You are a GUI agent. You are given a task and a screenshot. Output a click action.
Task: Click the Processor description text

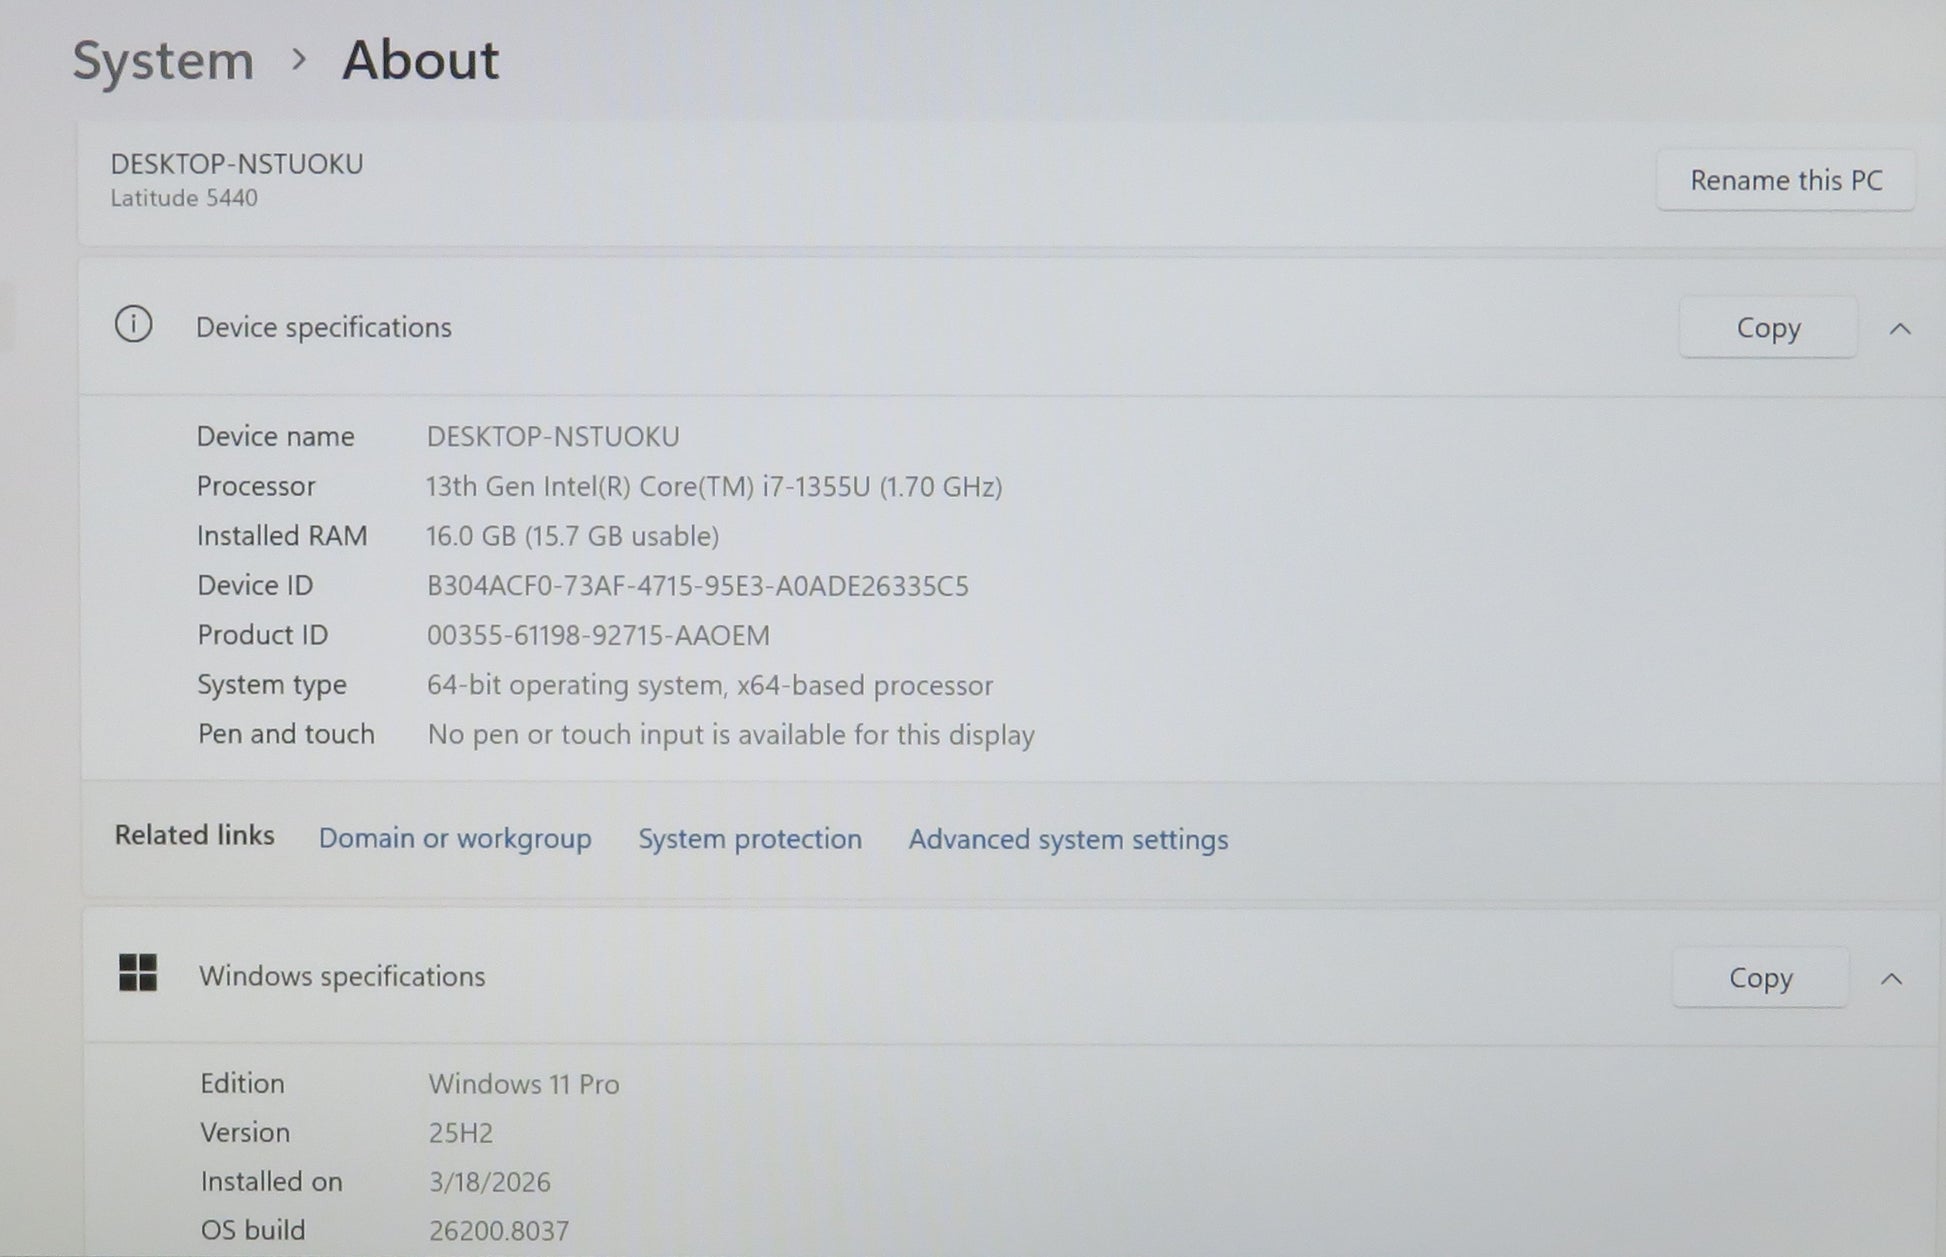coord(713,487)
